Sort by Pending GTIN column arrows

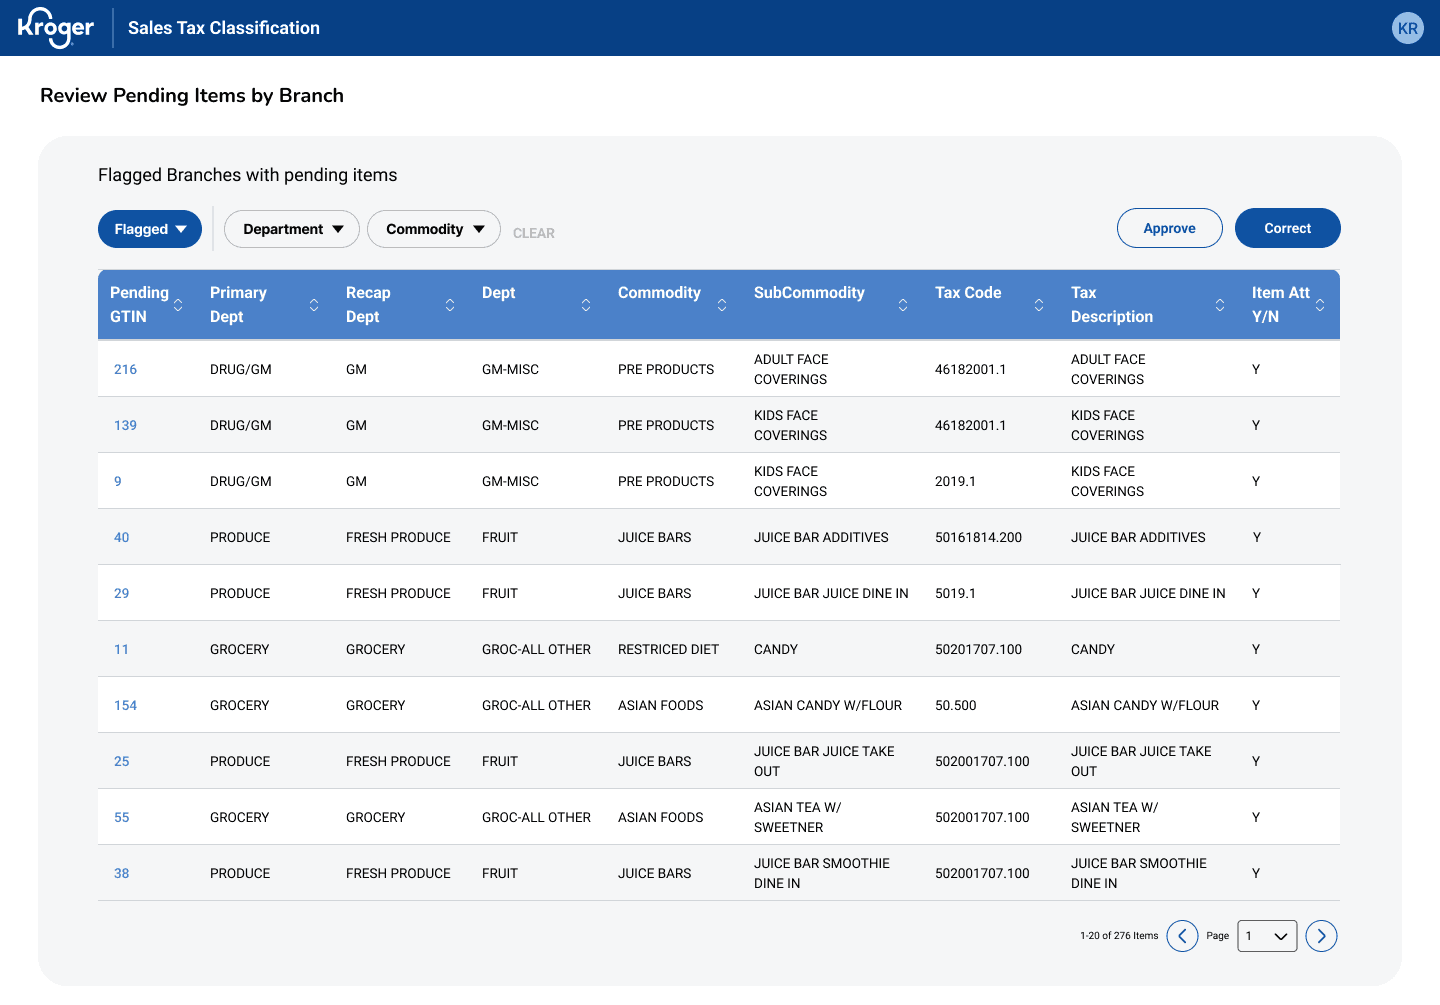click(x=178, y=305)
